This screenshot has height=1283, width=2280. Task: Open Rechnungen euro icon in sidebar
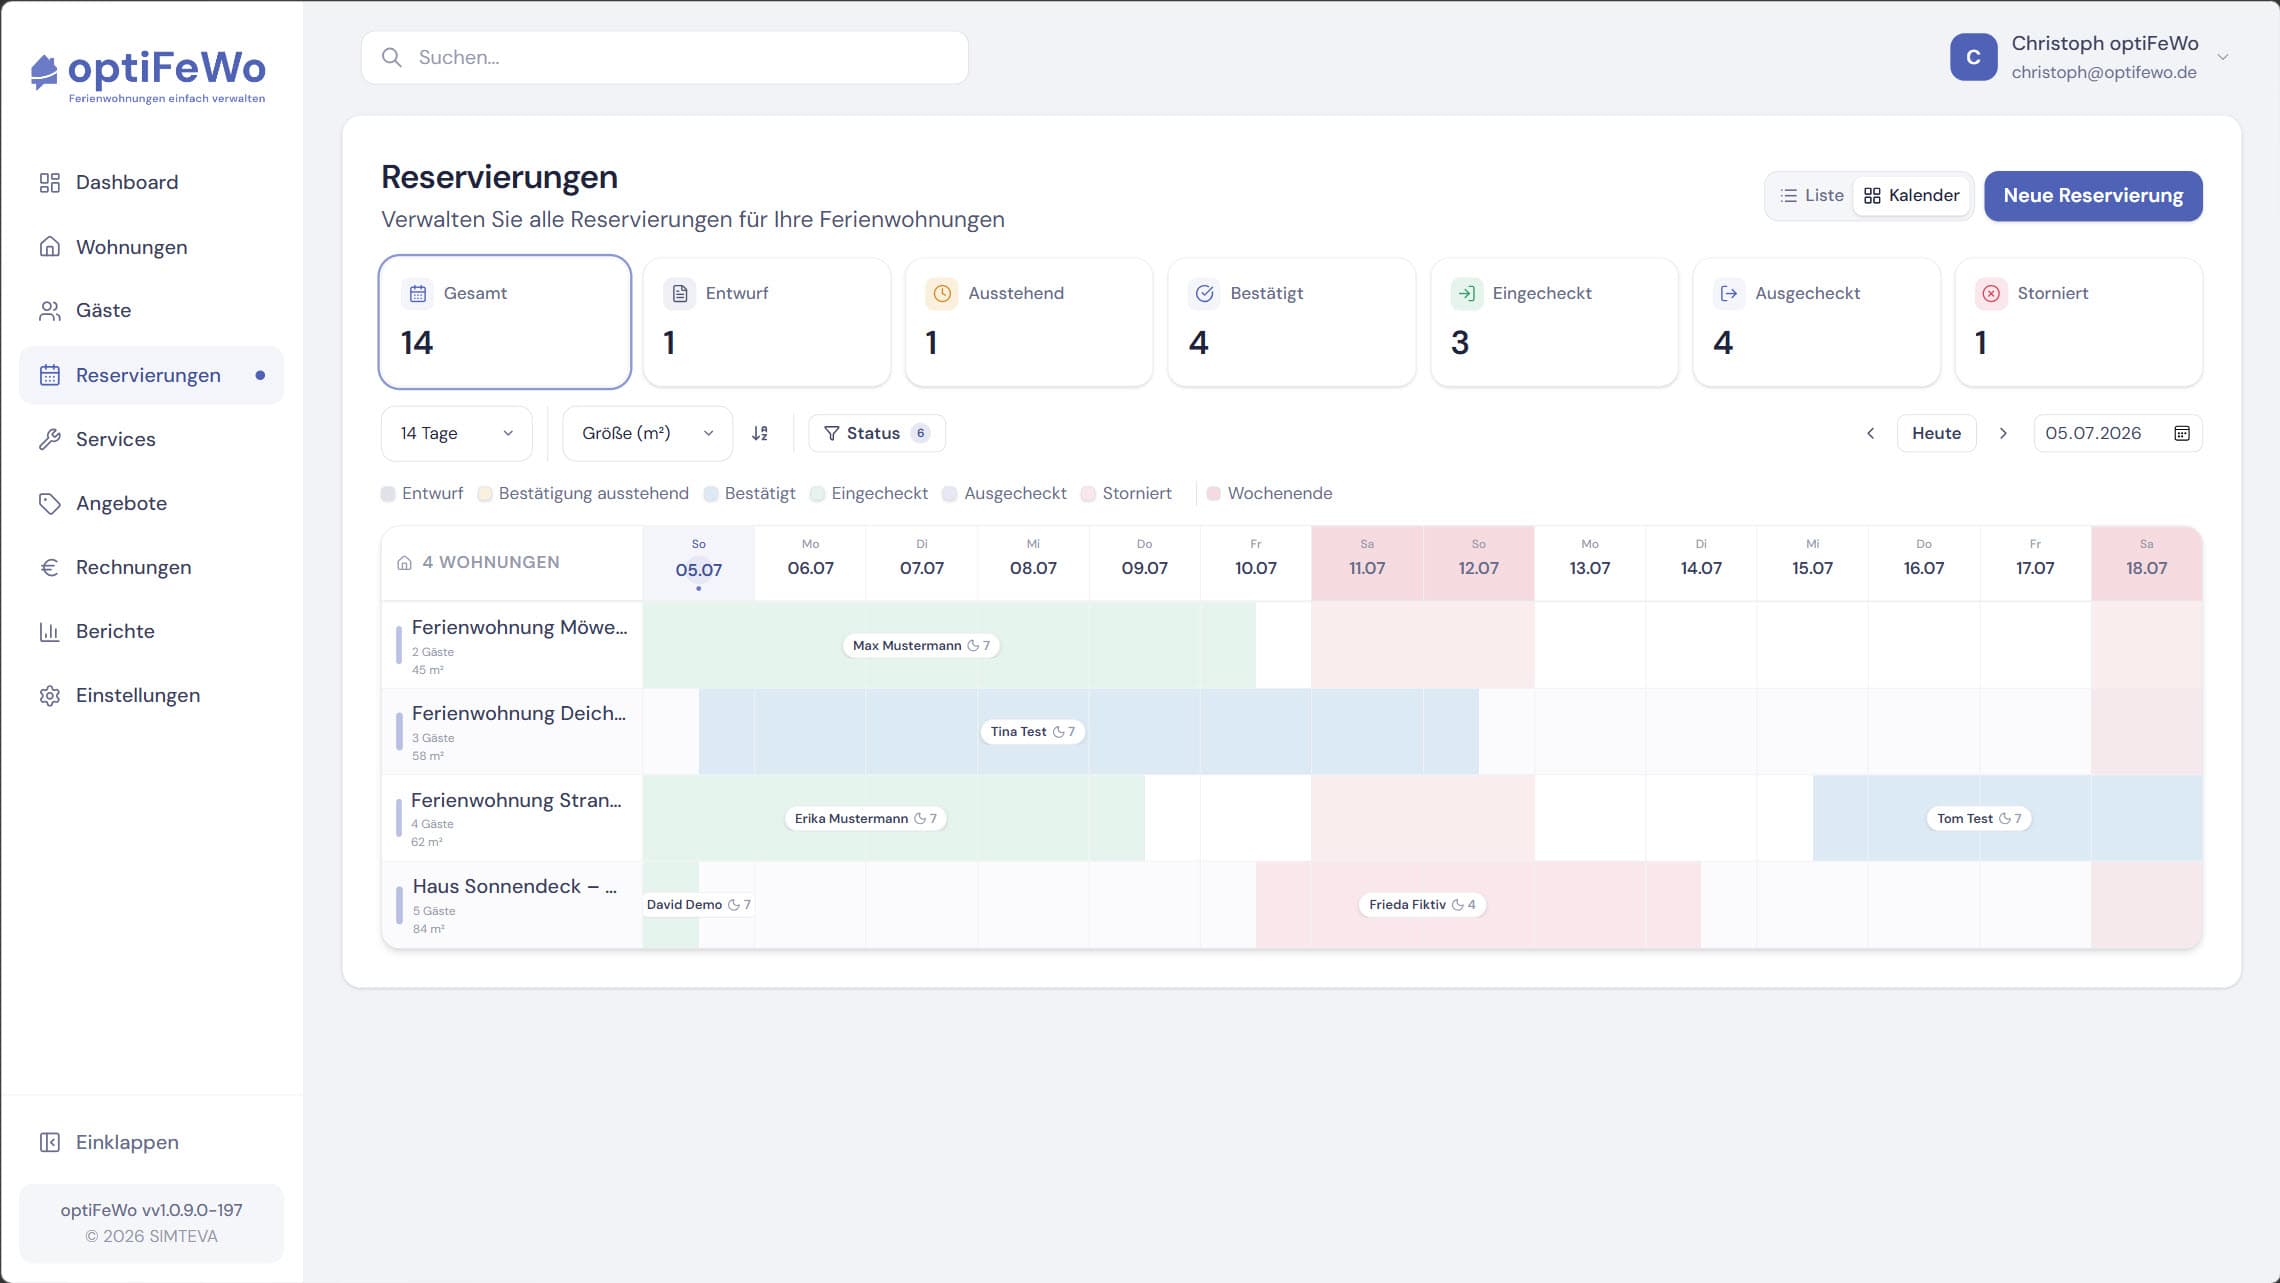[x=49, y=567]
